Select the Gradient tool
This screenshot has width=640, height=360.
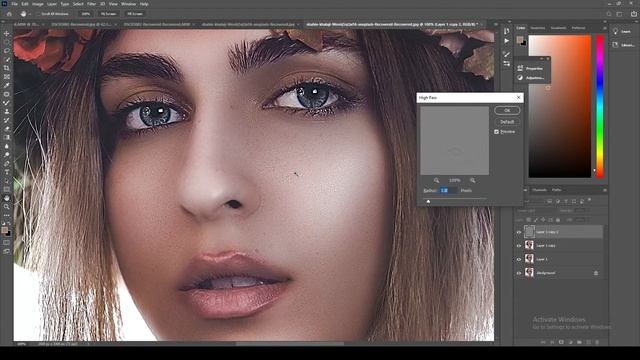7,138
